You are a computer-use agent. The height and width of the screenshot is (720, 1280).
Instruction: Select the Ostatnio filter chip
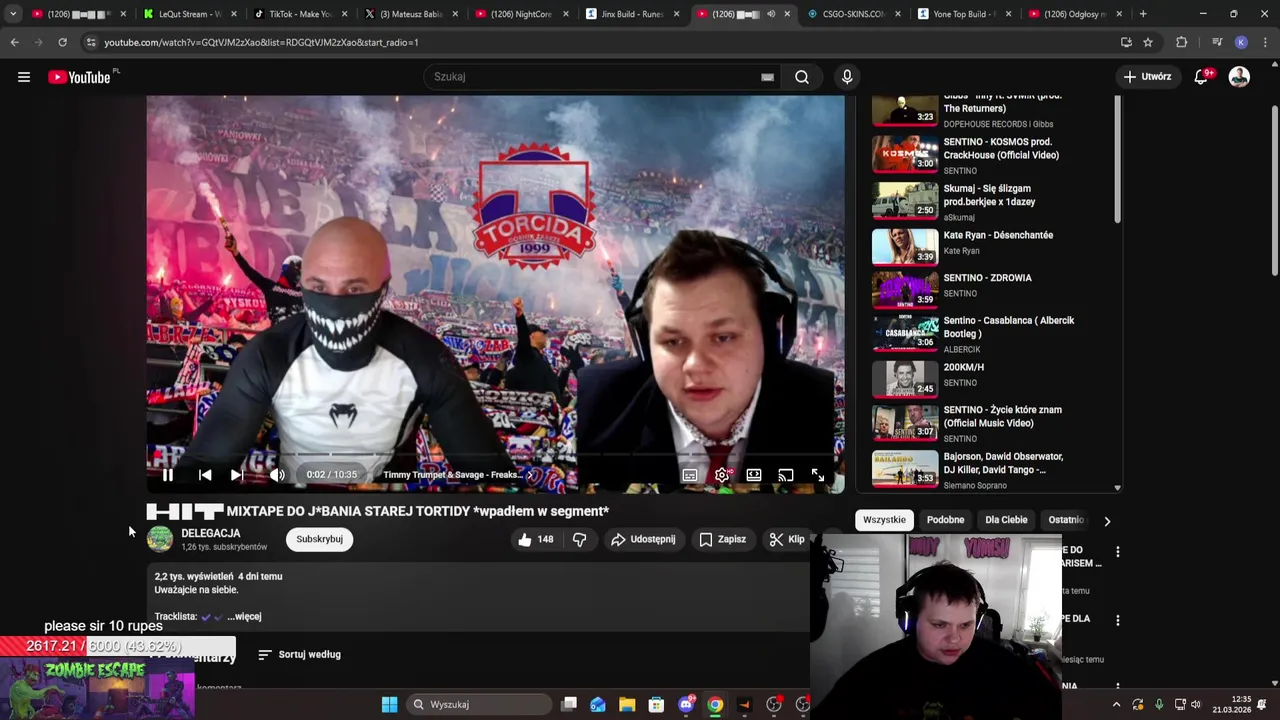tap(1065, 520)
